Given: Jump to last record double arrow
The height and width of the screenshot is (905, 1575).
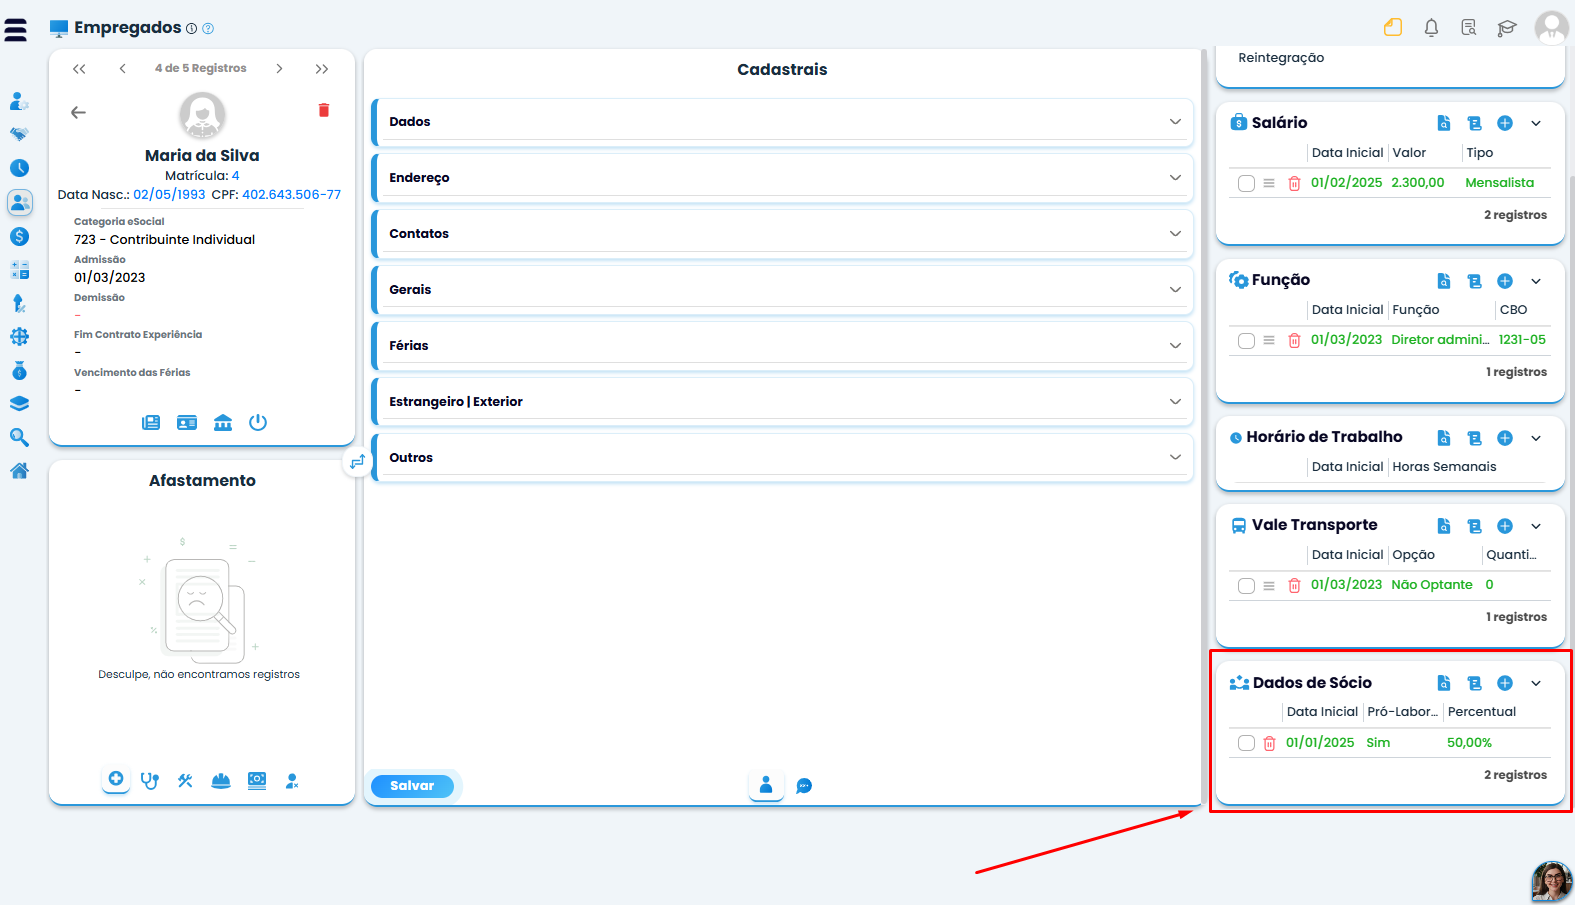Looking at the screenshot, I should [x=322, y=69].
